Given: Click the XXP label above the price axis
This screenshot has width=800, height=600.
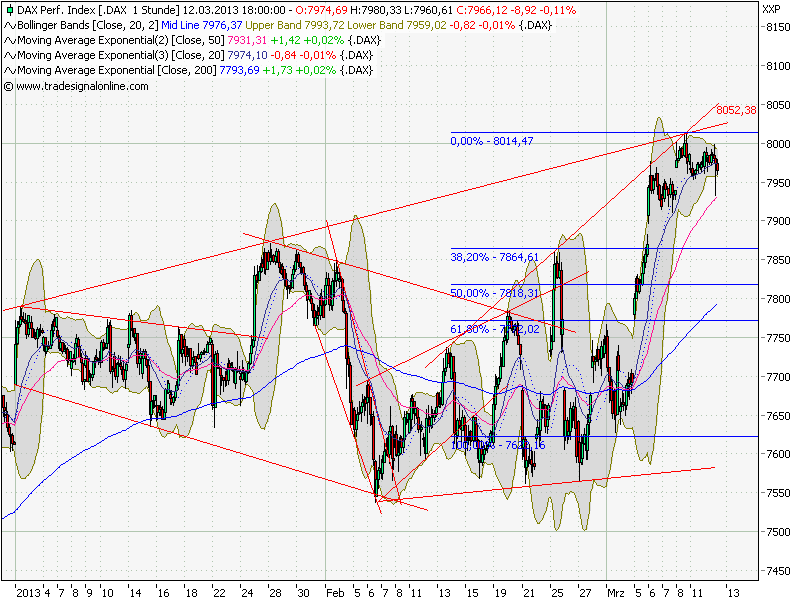Looking at the screenshot, I should pyautogui.click(x=771, y=9).
